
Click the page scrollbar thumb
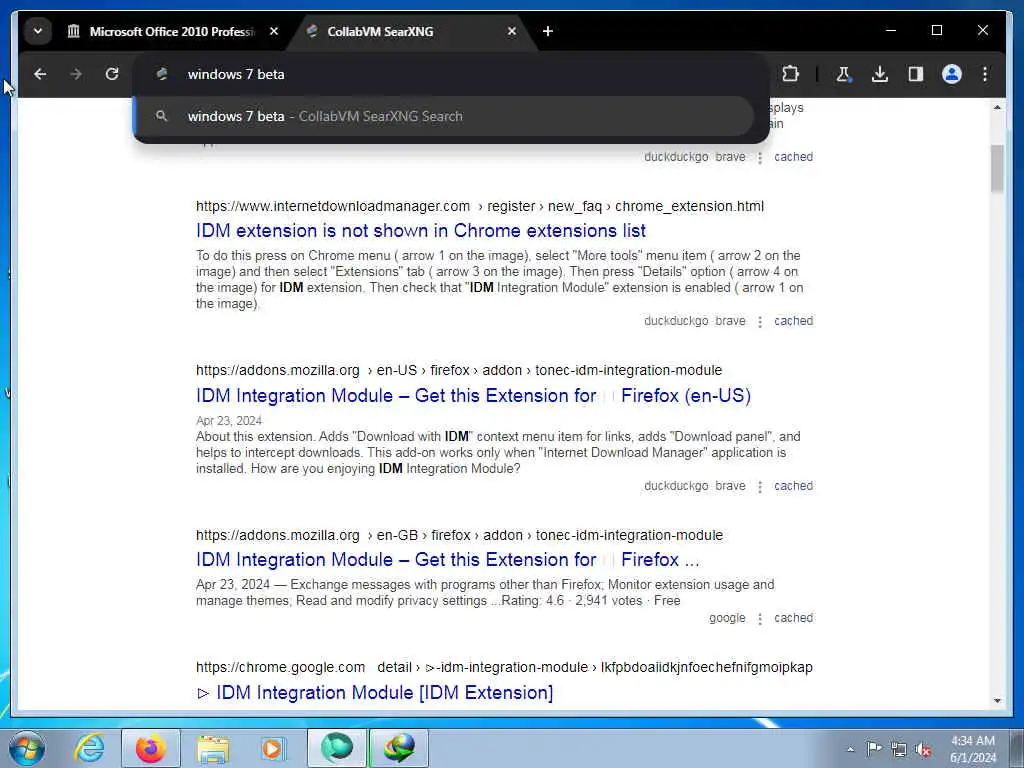coord(997,168)
